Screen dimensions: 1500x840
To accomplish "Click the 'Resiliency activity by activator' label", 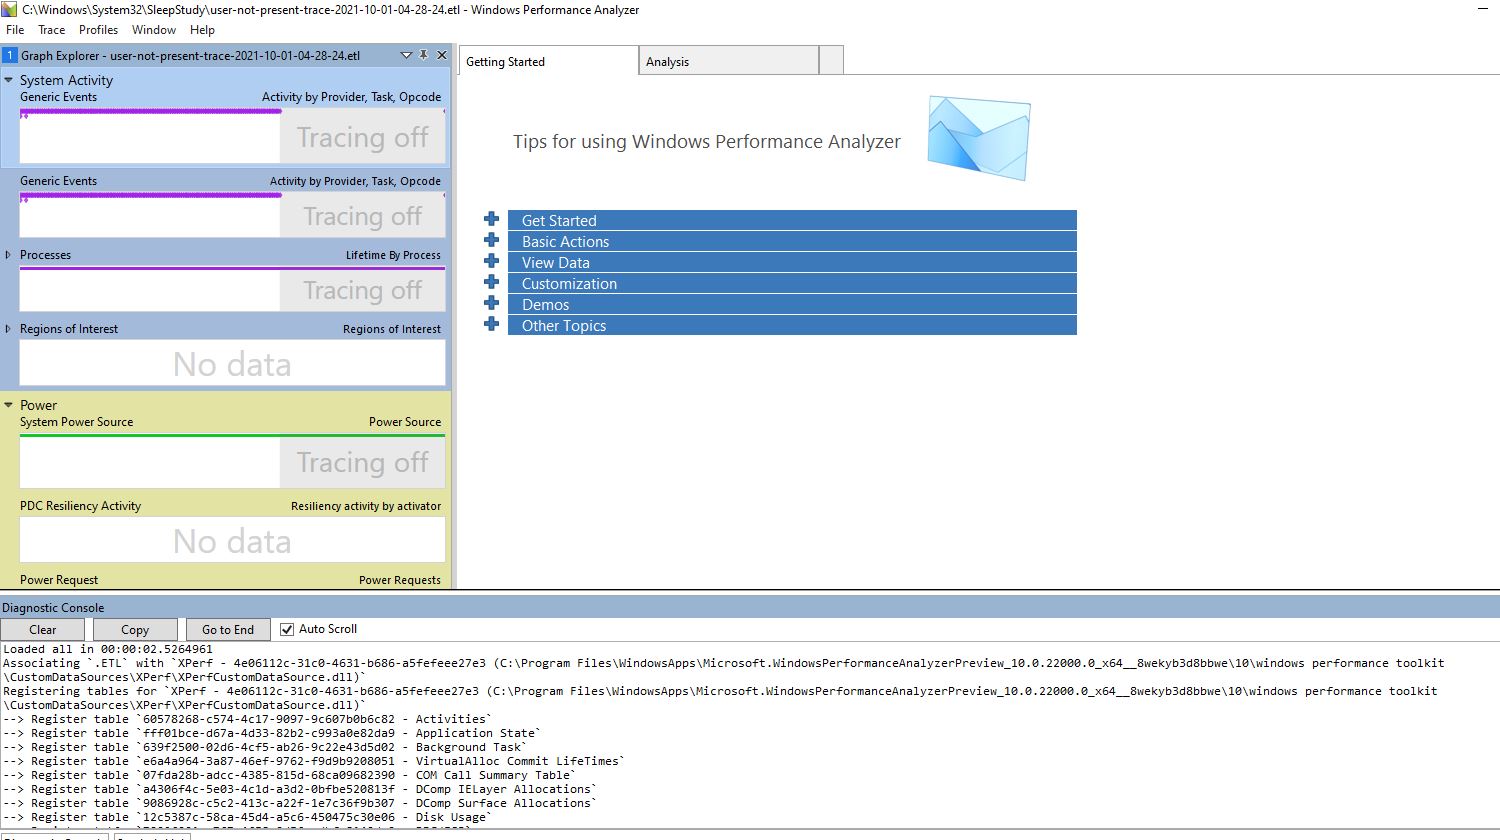I will point(366,506).
